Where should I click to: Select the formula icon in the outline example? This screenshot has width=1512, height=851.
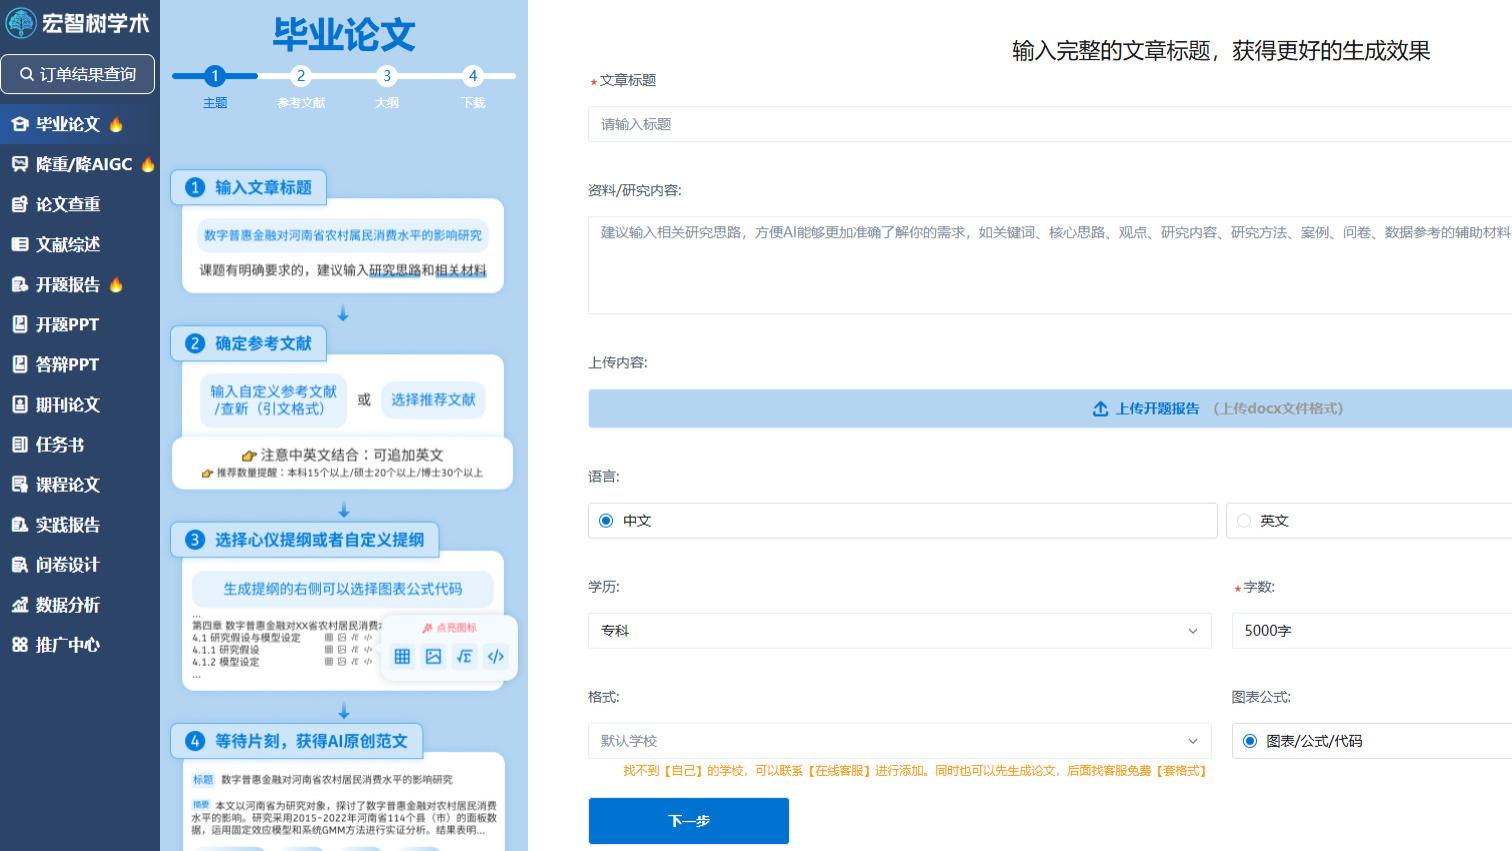[x=464, y=657]
